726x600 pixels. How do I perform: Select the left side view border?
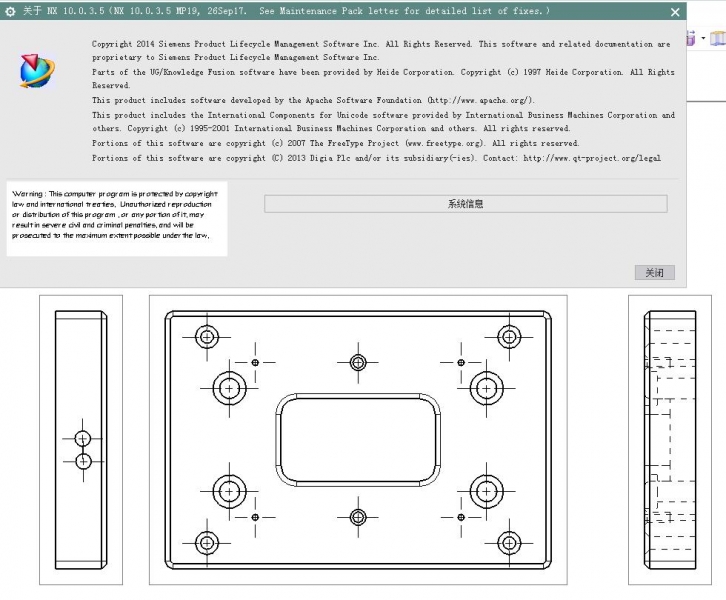pyautogui.click(x=81, y=440)
